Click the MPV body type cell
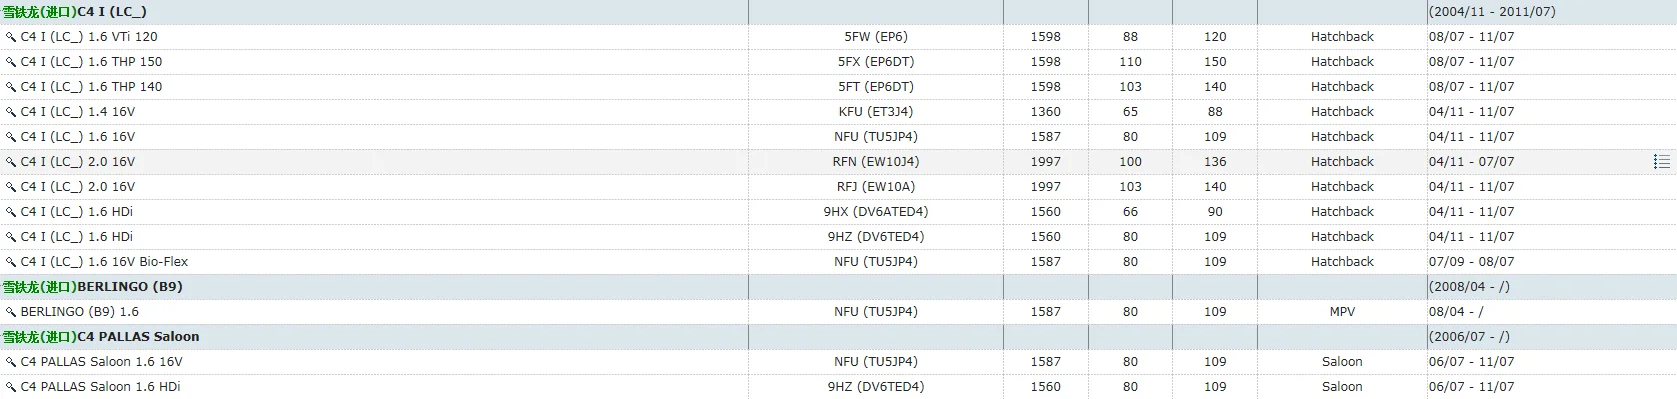Image resolution: width=1677 pixels, height=399 pixels. (1342, 312)
